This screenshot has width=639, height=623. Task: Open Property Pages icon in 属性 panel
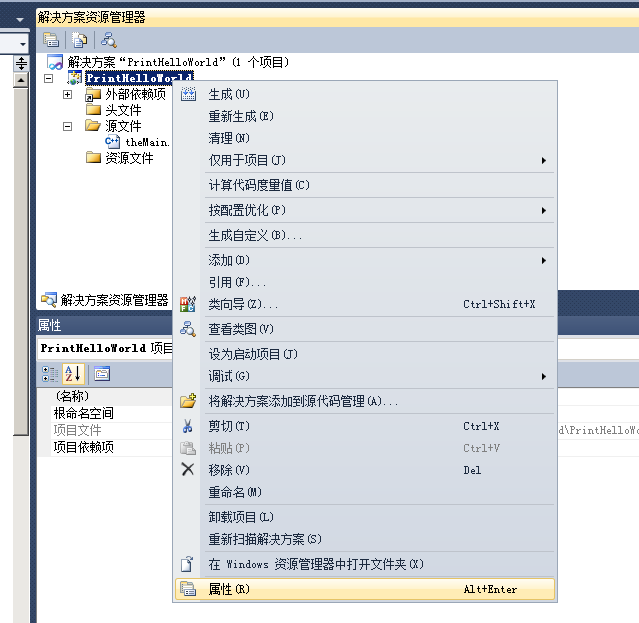pos(102,373)
